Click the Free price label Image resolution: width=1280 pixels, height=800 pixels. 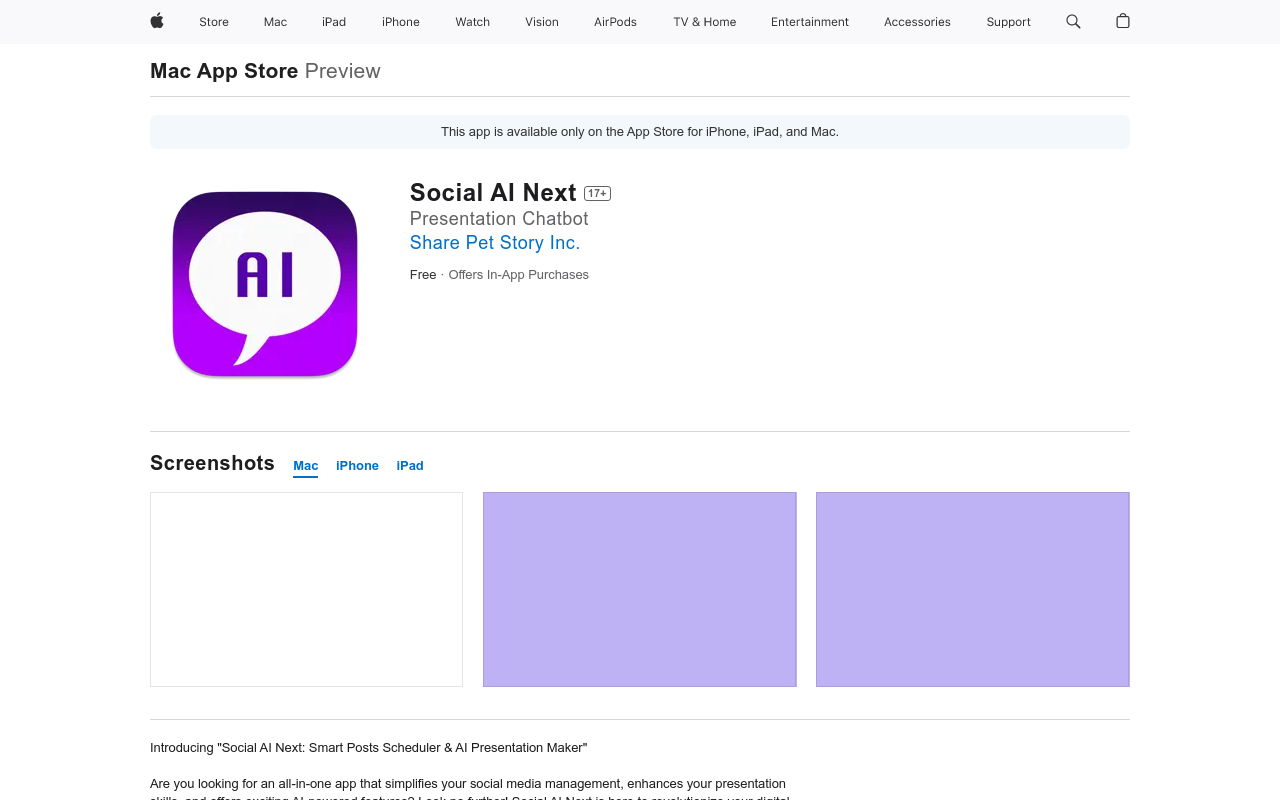pyautogui.click(x=423, y=275)
